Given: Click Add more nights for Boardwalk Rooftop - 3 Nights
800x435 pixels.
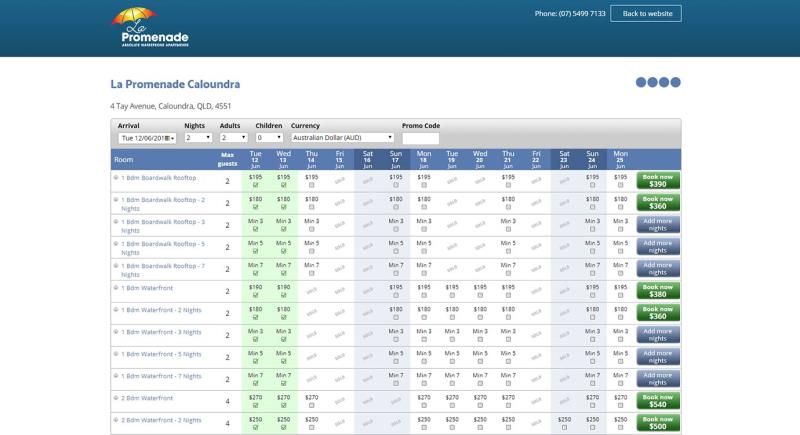Looking at the screenshot, I should click(658, 224).
